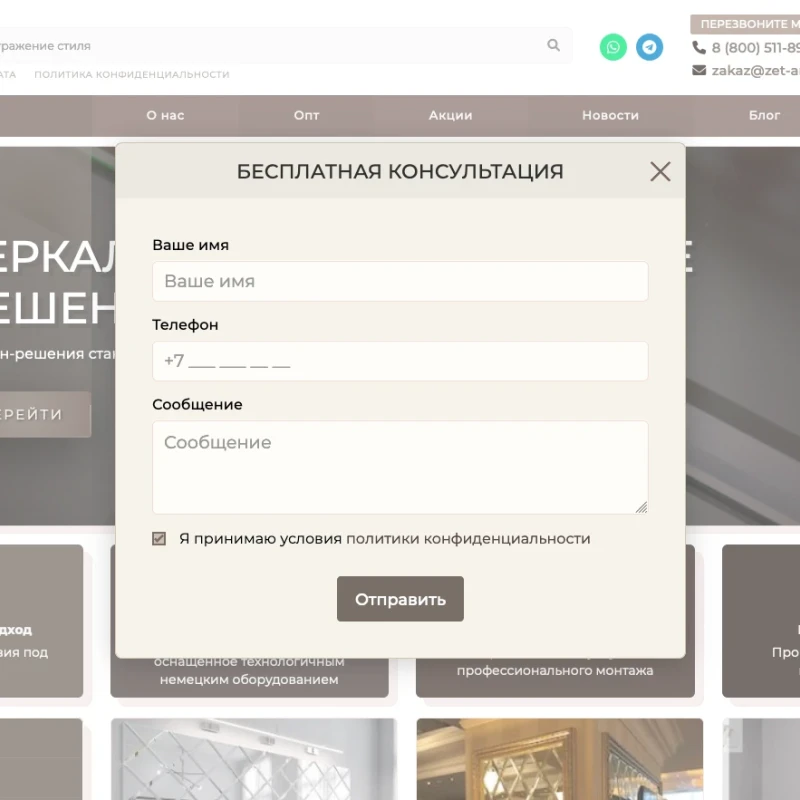
Task: Open the Опт menu item
Action: pos(307,115)
